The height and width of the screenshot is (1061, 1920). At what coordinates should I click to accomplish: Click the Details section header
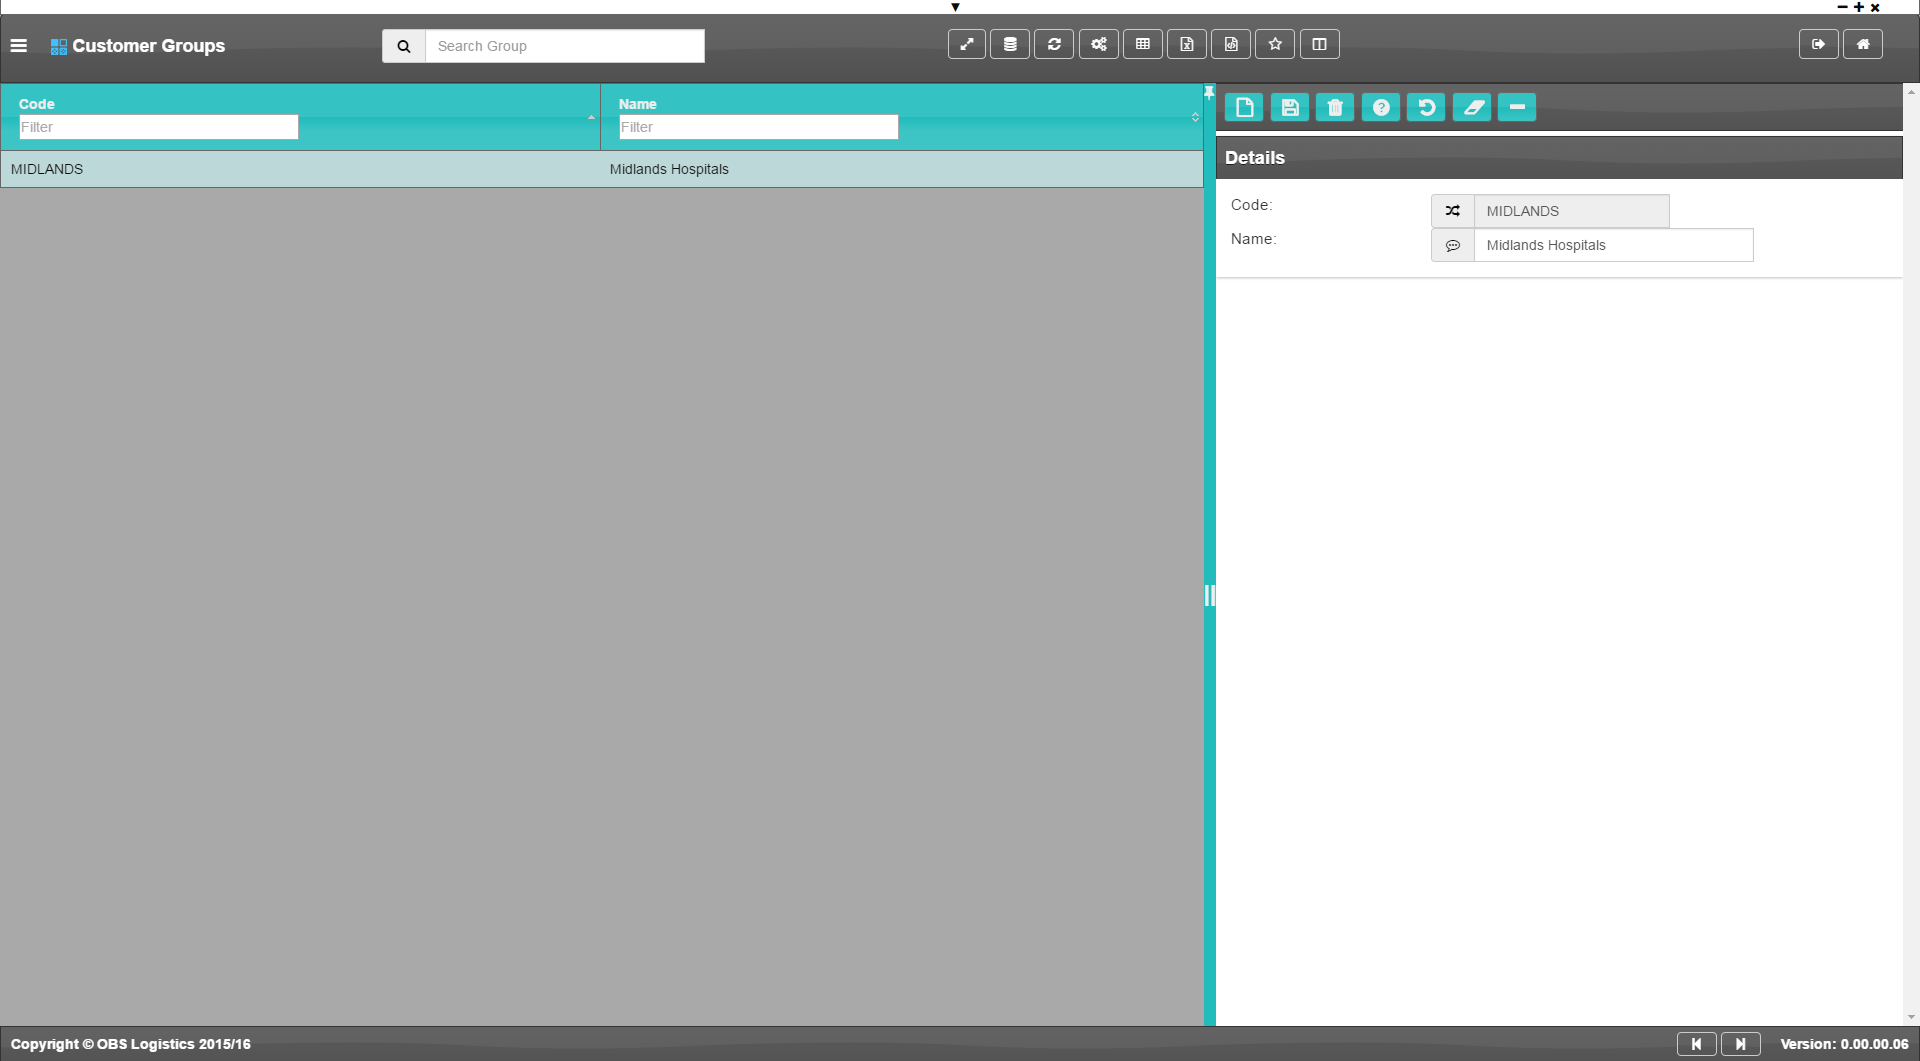click(x=1559, y=157)
